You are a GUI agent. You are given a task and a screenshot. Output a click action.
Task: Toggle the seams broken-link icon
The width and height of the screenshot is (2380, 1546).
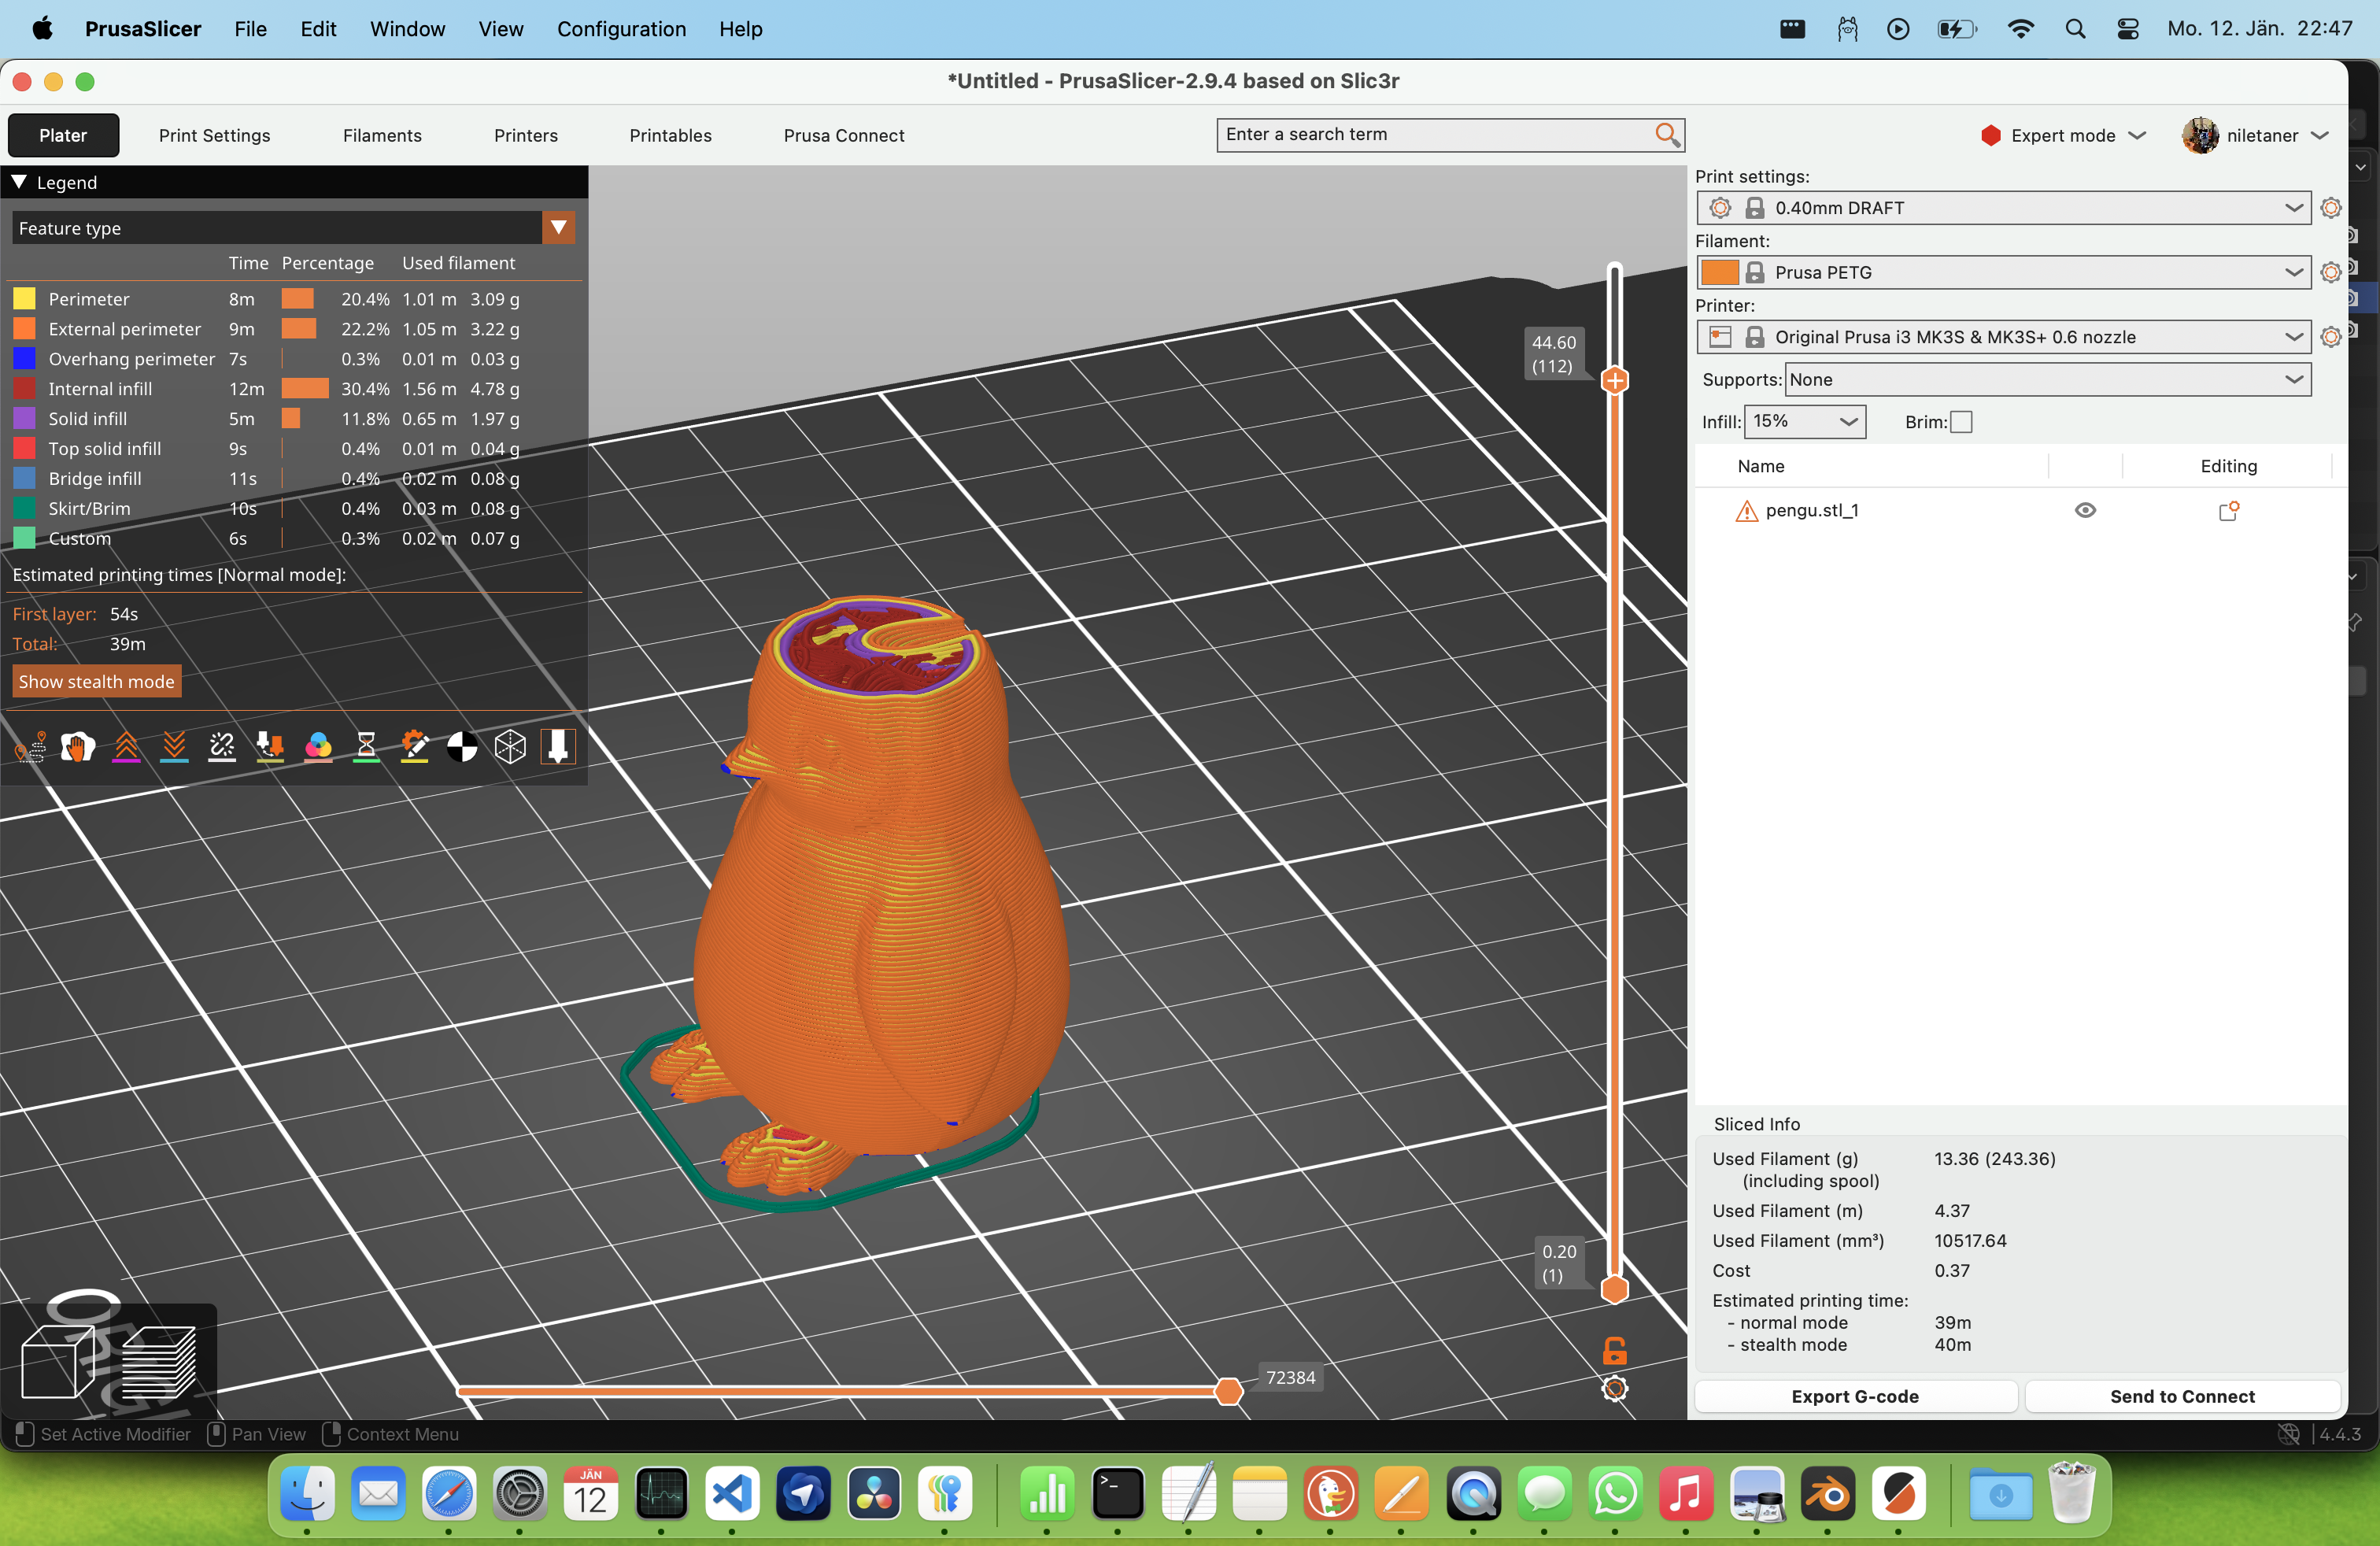[222, 746]
